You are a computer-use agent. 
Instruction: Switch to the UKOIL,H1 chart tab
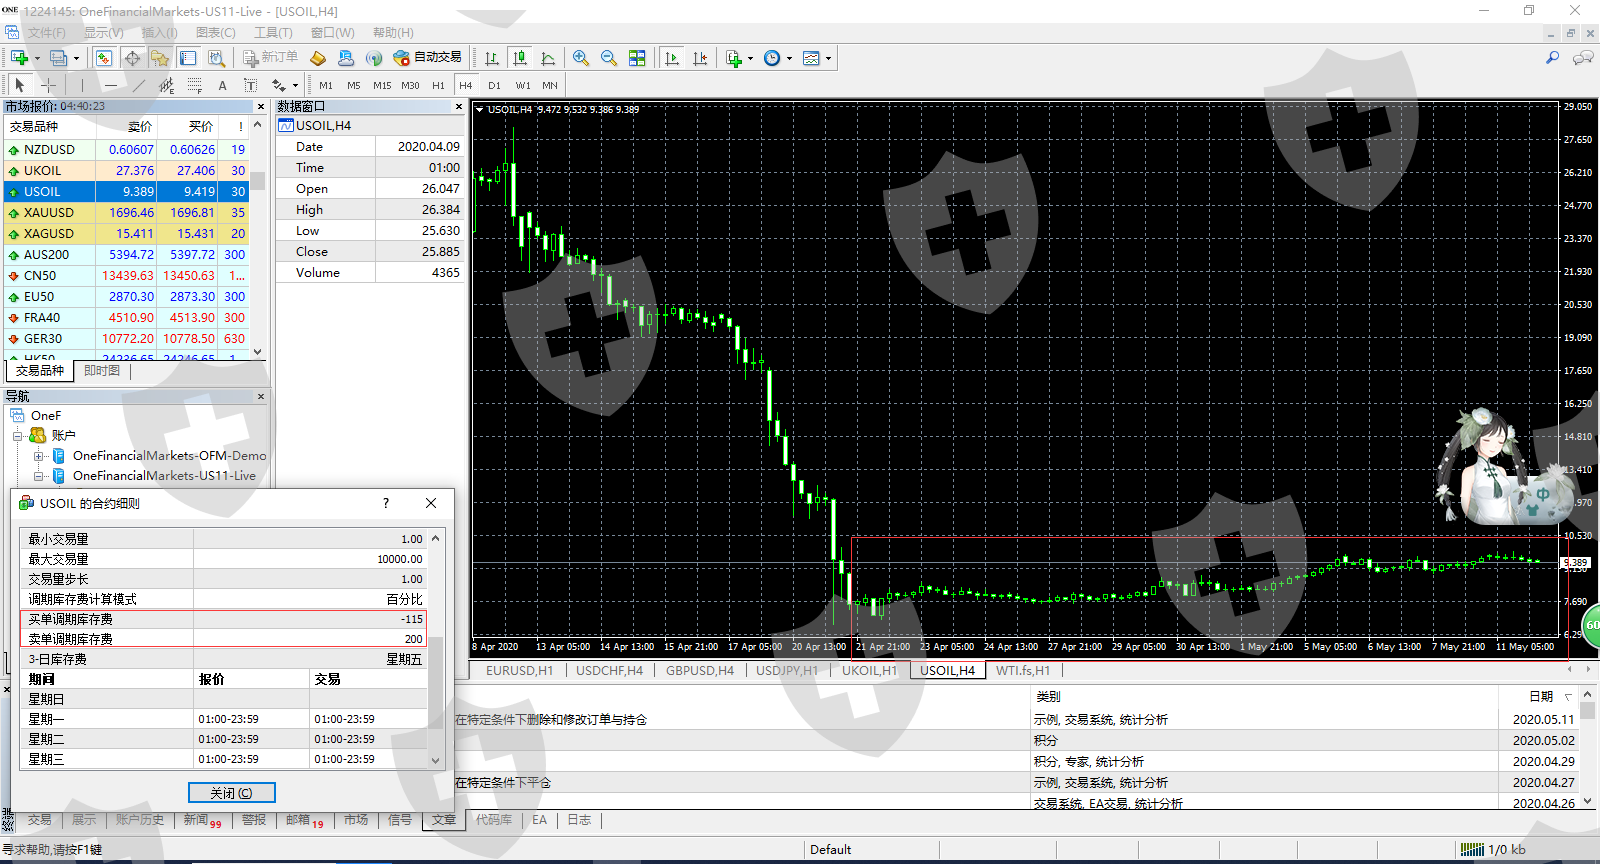point(869,671)
